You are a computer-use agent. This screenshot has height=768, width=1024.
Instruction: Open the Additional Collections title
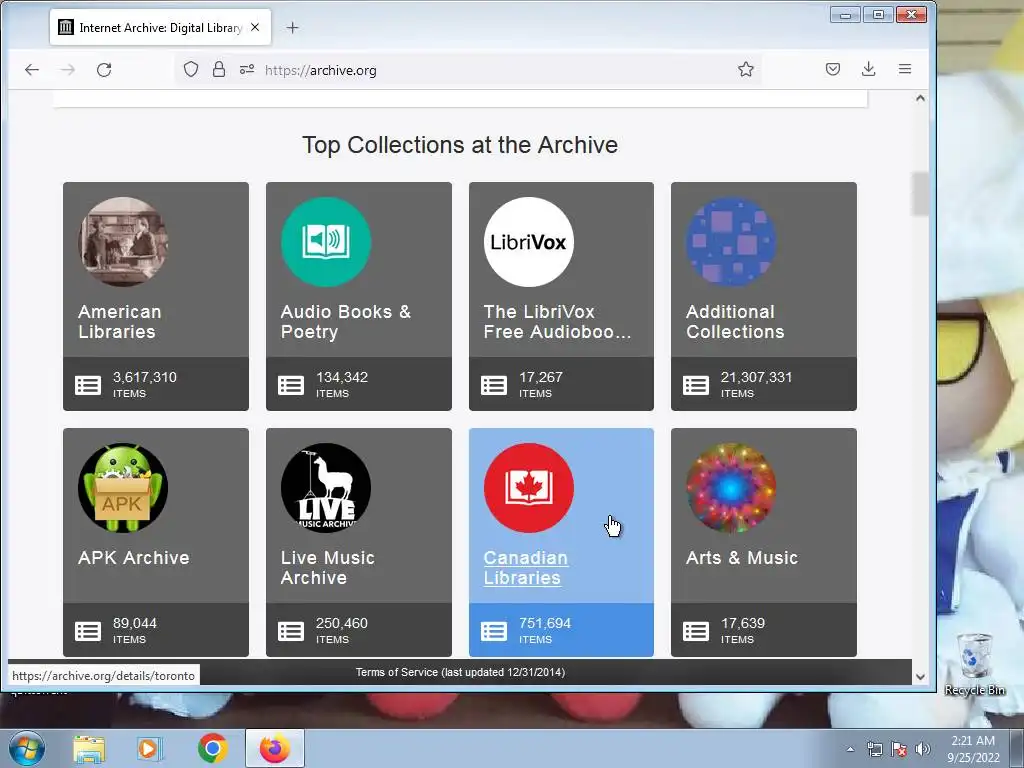735,321
